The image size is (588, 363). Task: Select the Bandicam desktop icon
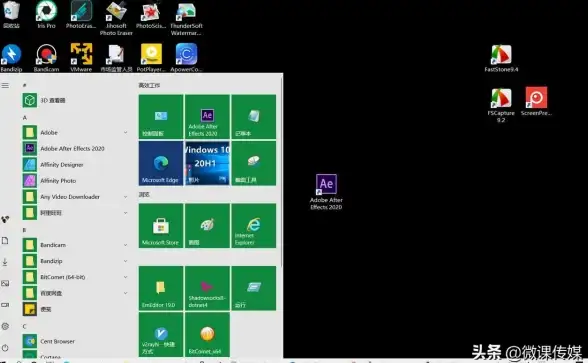[46, 58]
